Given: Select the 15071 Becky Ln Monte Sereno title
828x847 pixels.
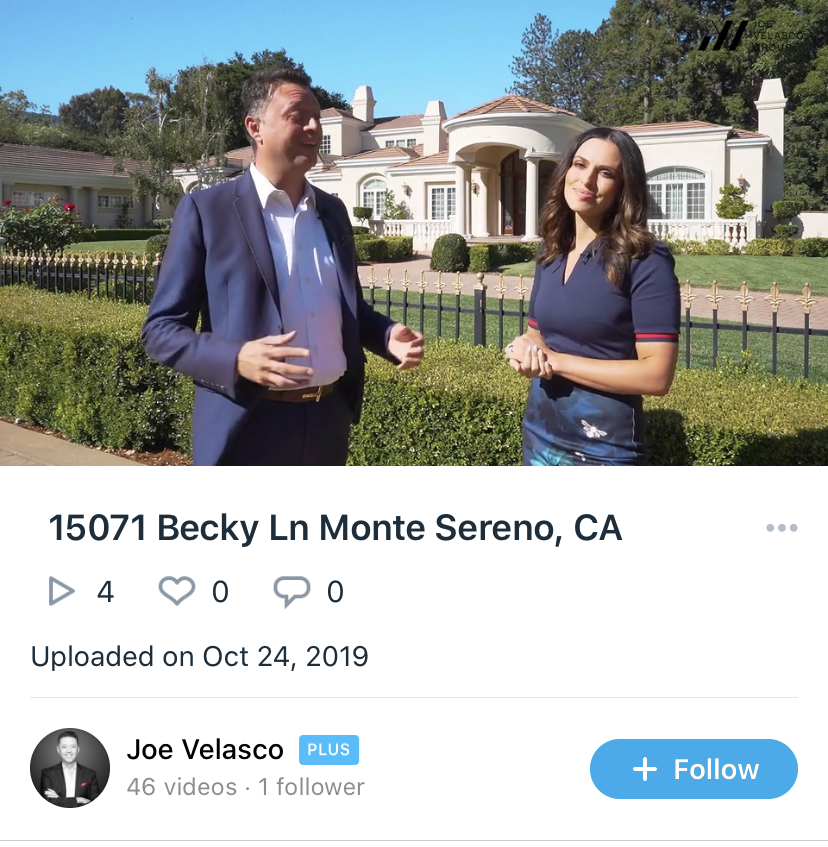Looking at the screenshot, I should [335, 528].
